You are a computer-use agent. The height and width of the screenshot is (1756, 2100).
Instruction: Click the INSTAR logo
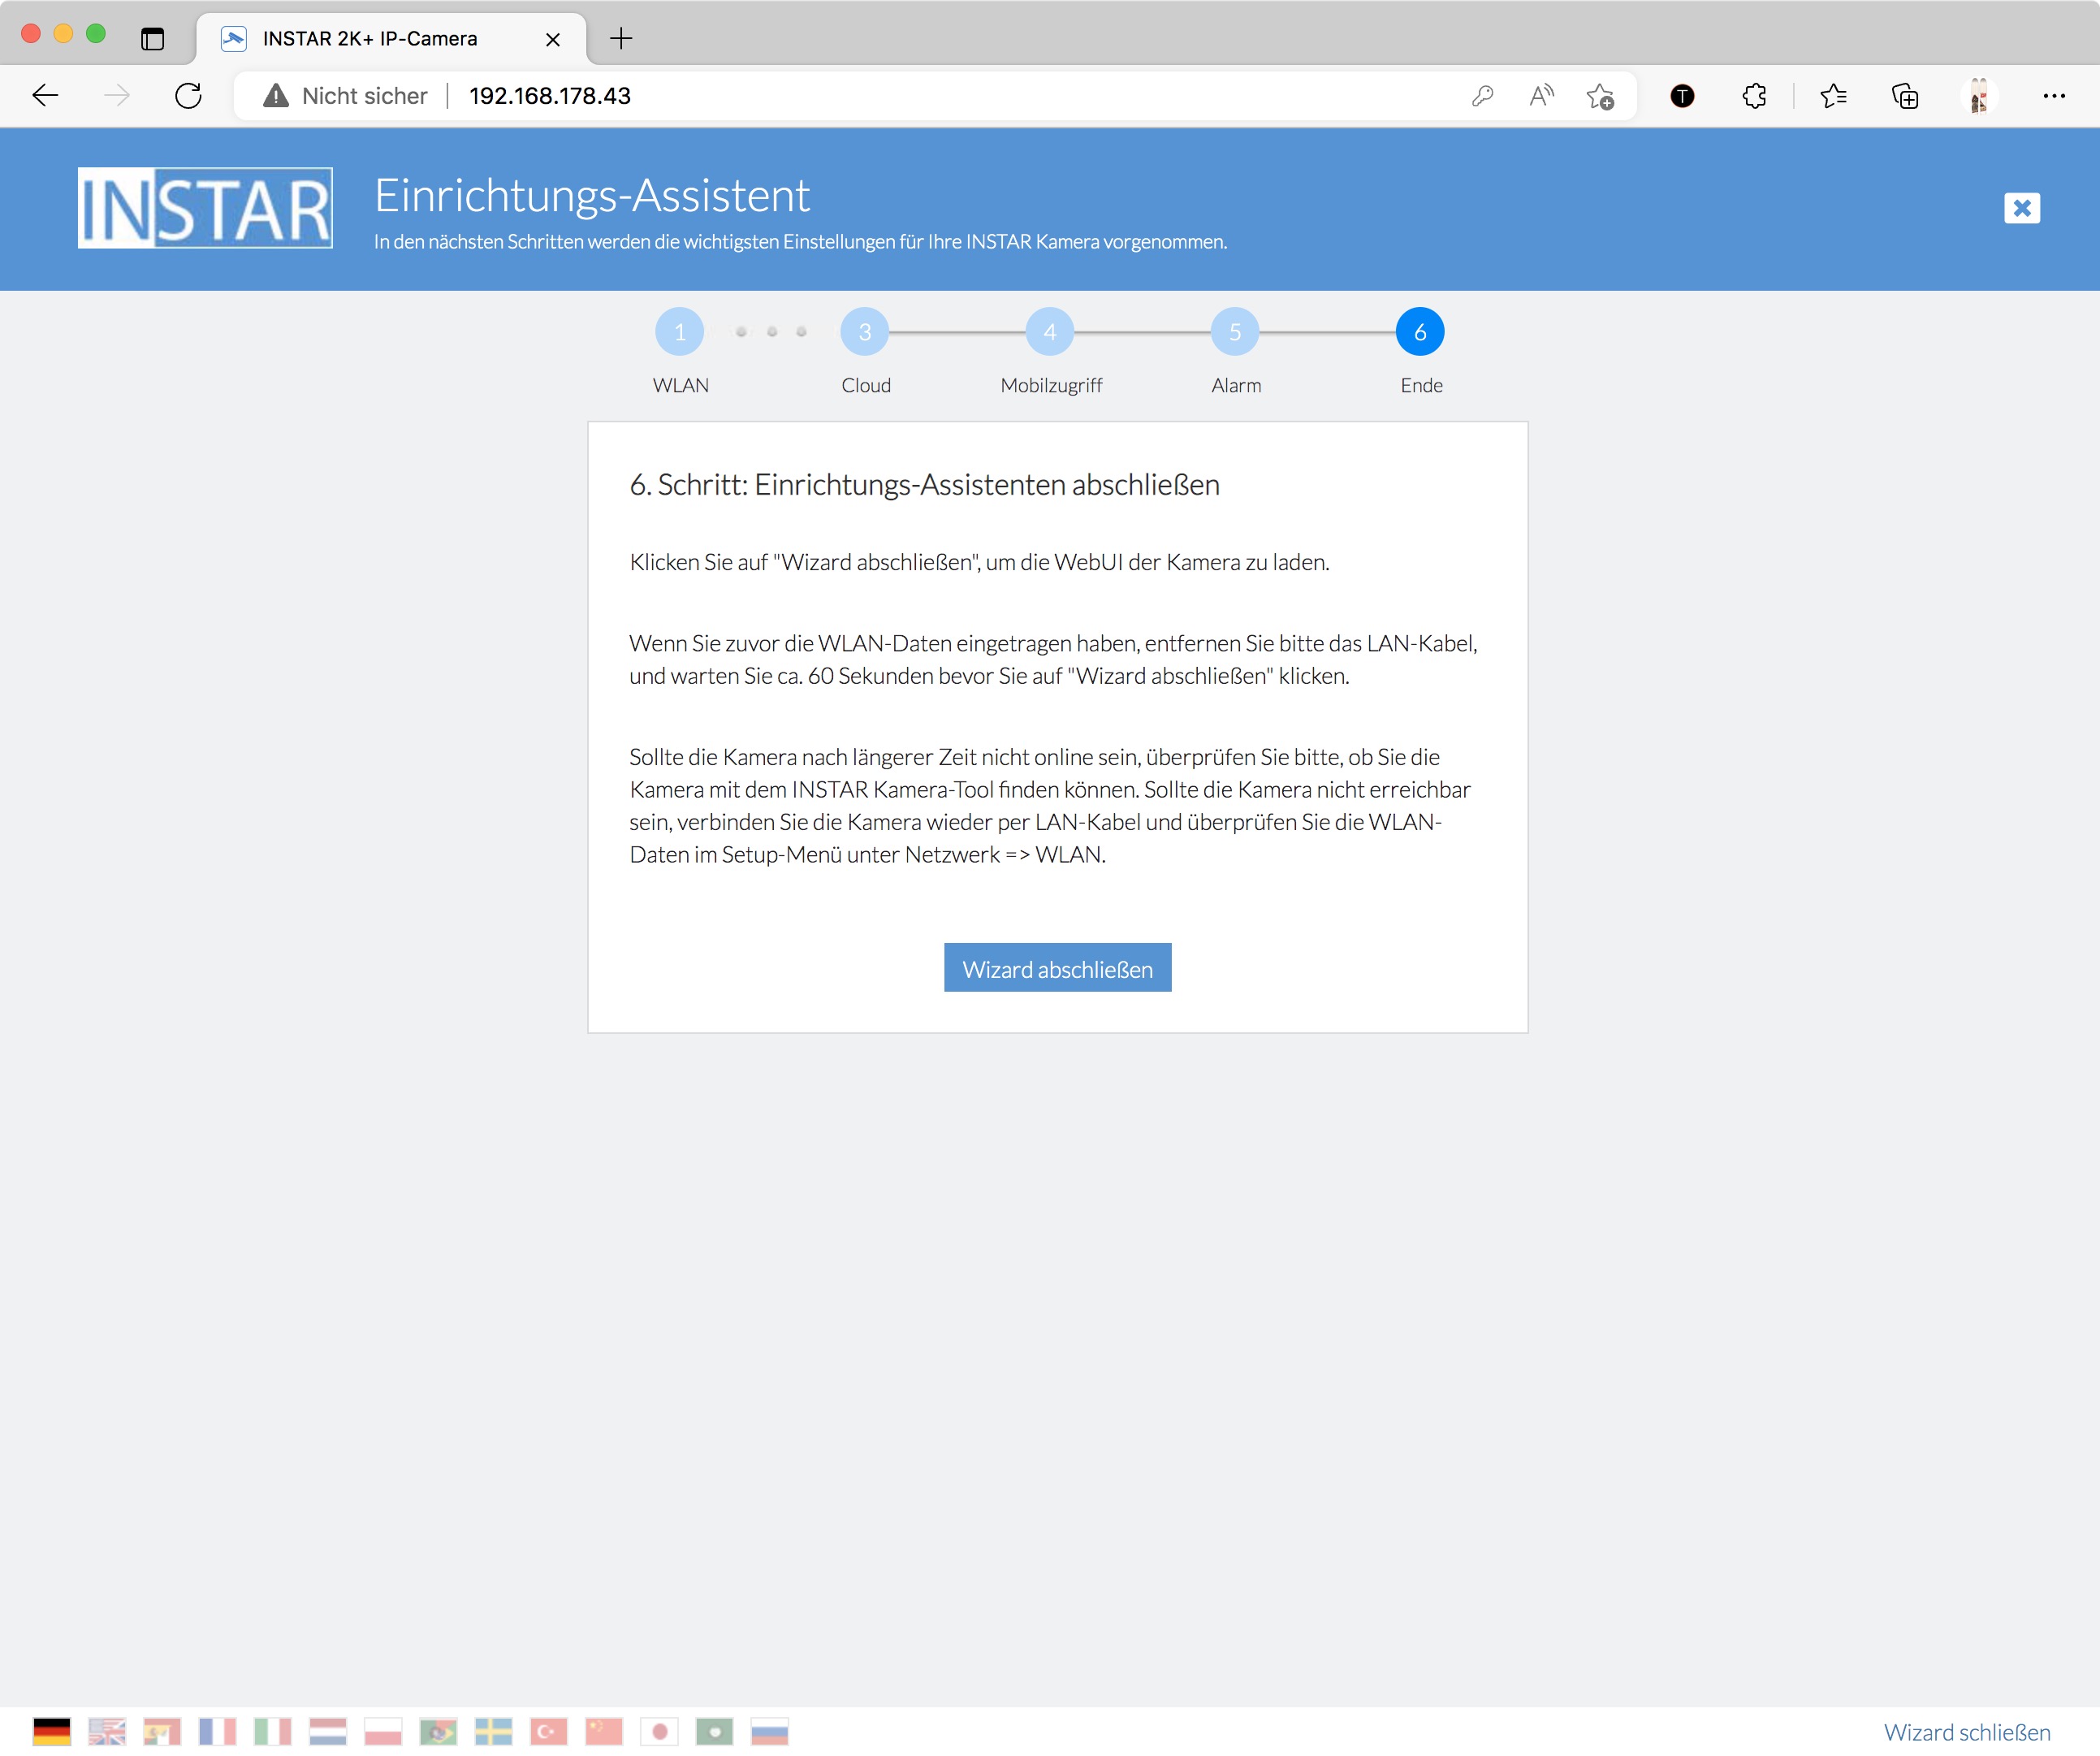coord(205,208)
